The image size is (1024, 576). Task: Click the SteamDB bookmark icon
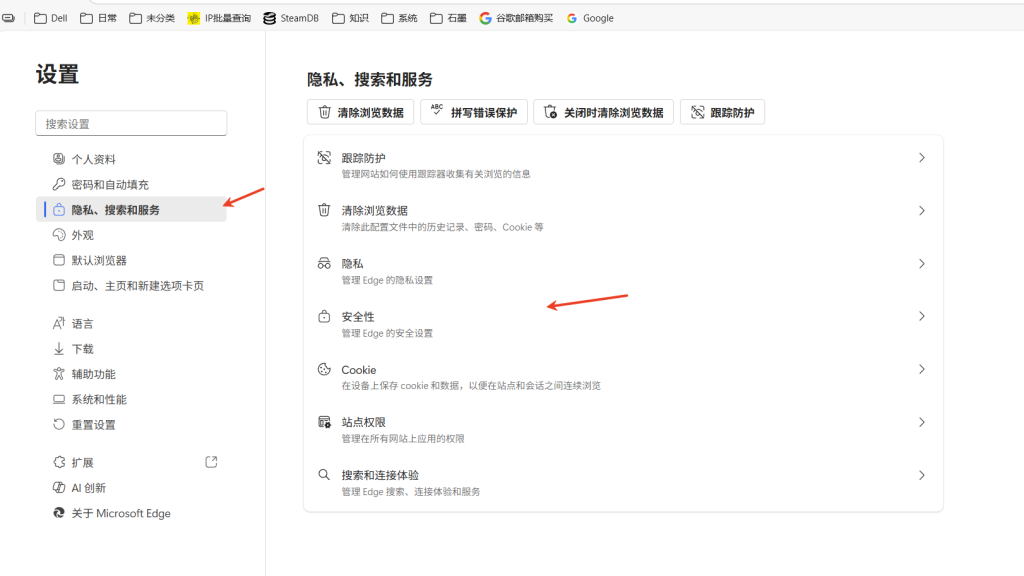pyautogui.click(x=270, y=18)
